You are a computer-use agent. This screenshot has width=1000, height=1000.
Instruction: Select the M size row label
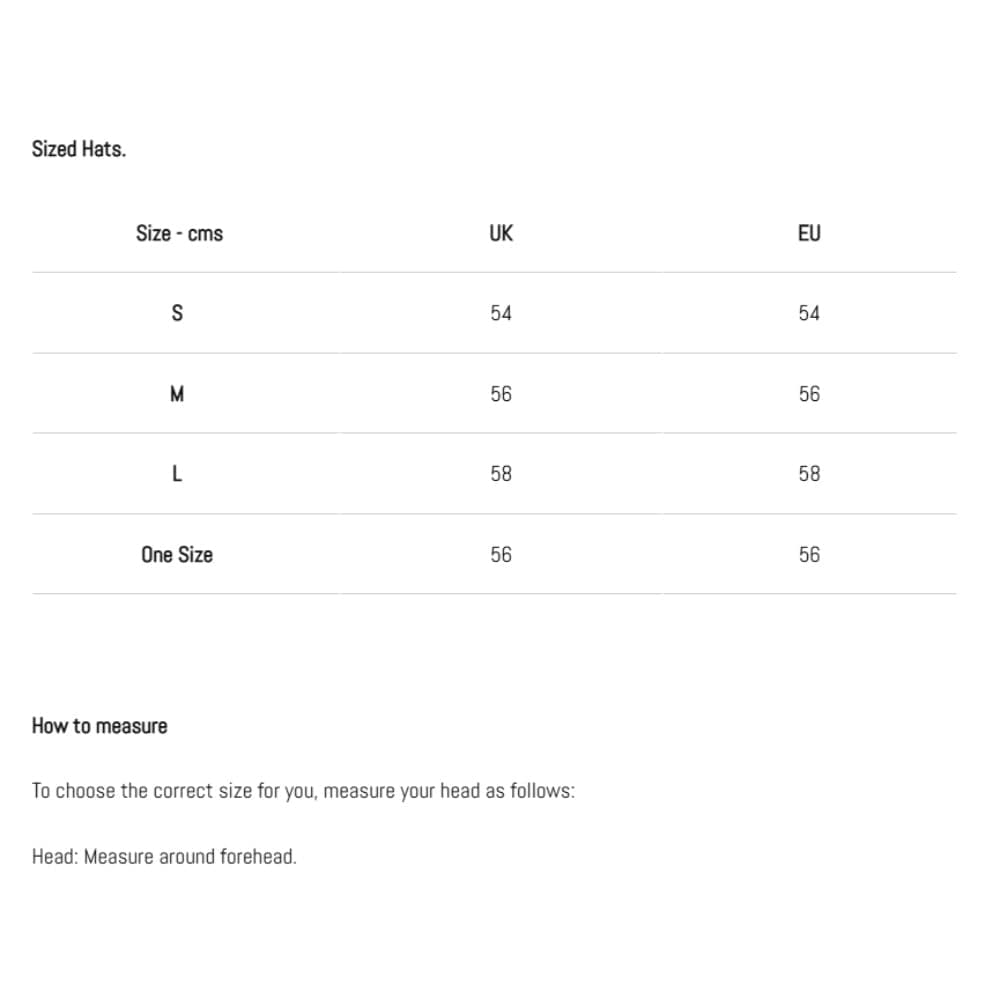pyautogui.click(x=177, y=394)
